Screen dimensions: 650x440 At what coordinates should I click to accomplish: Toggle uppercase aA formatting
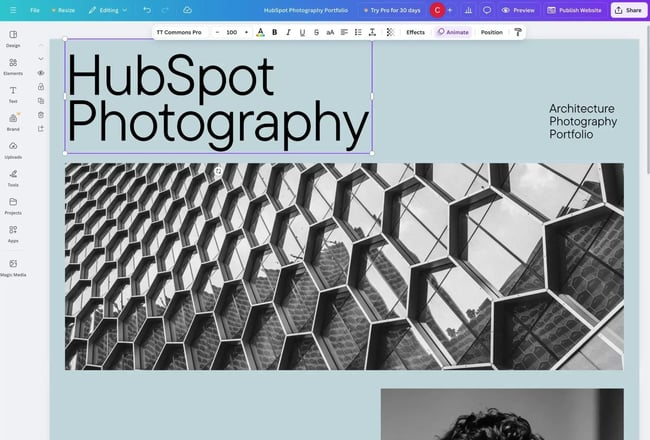coord(330,32)
